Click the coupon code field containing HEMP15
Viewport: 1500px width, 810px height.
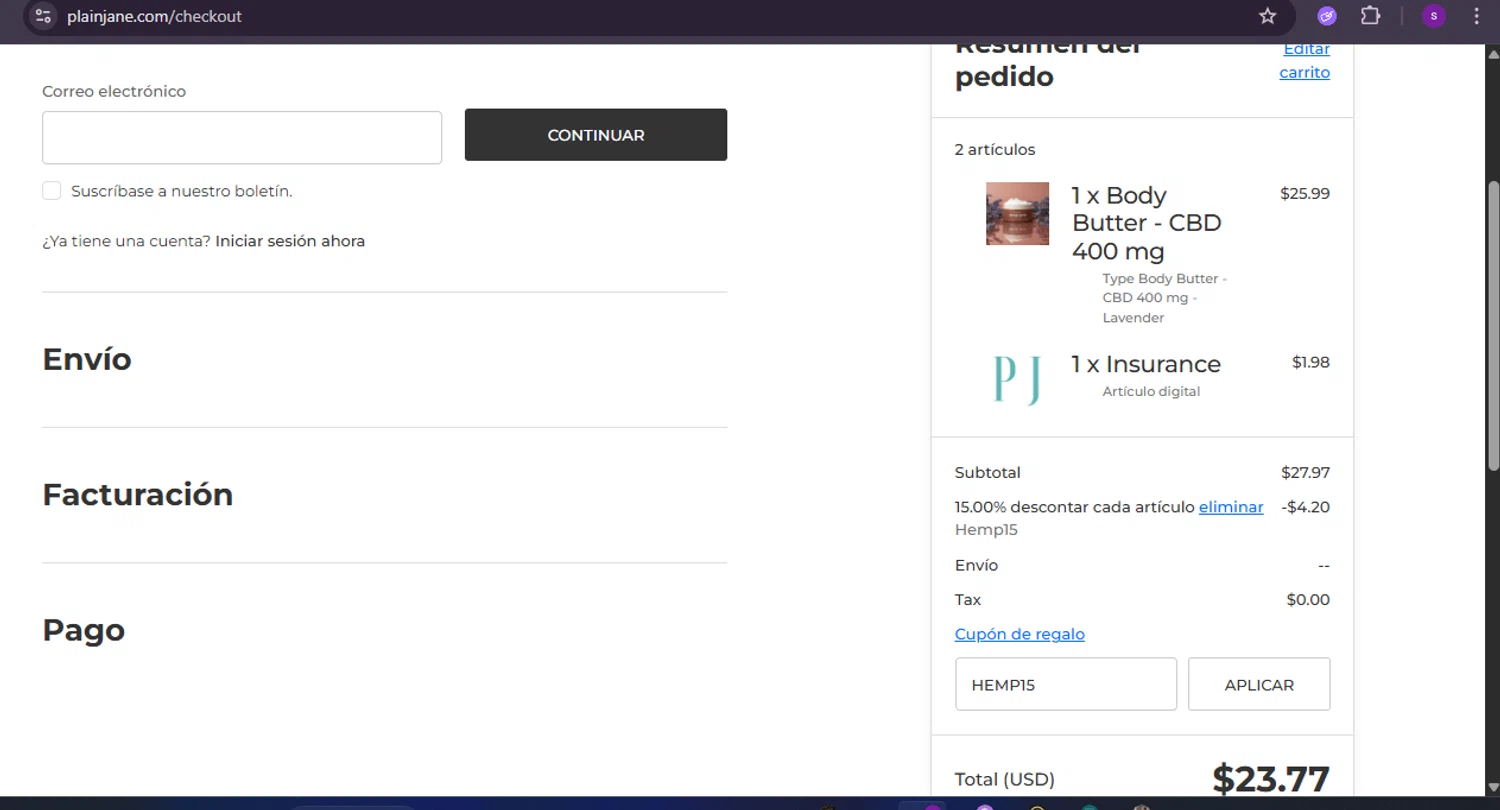pos(1066,684)
